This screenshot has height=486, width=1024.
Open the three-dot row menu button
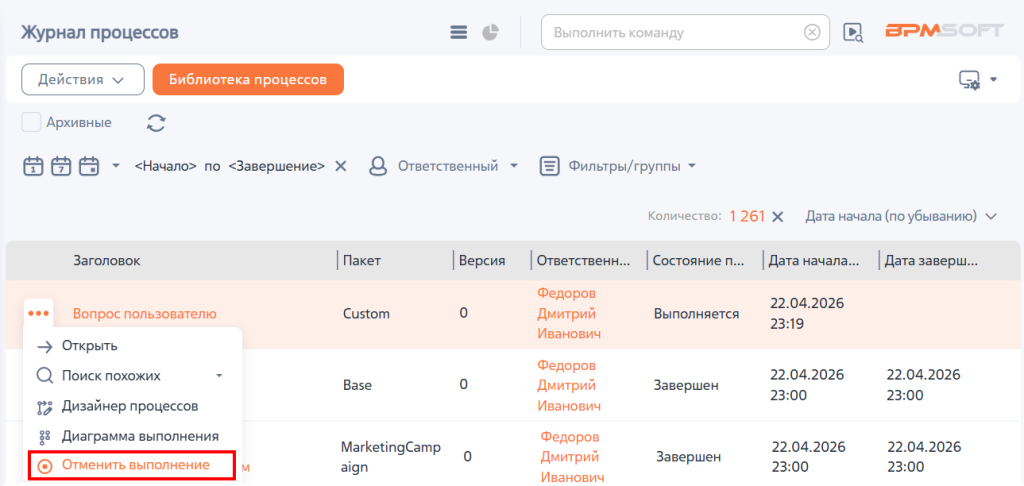tap(39, 314)
